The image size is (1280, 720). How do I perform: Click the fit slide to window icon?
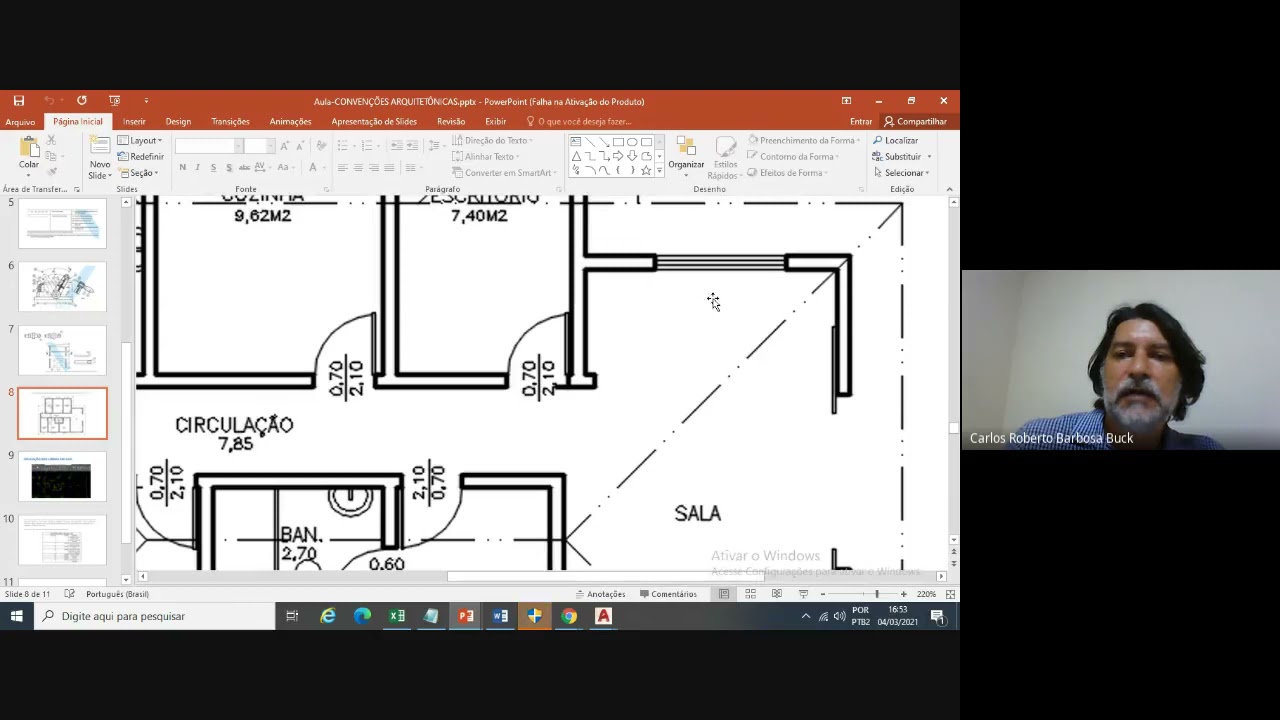950,594
